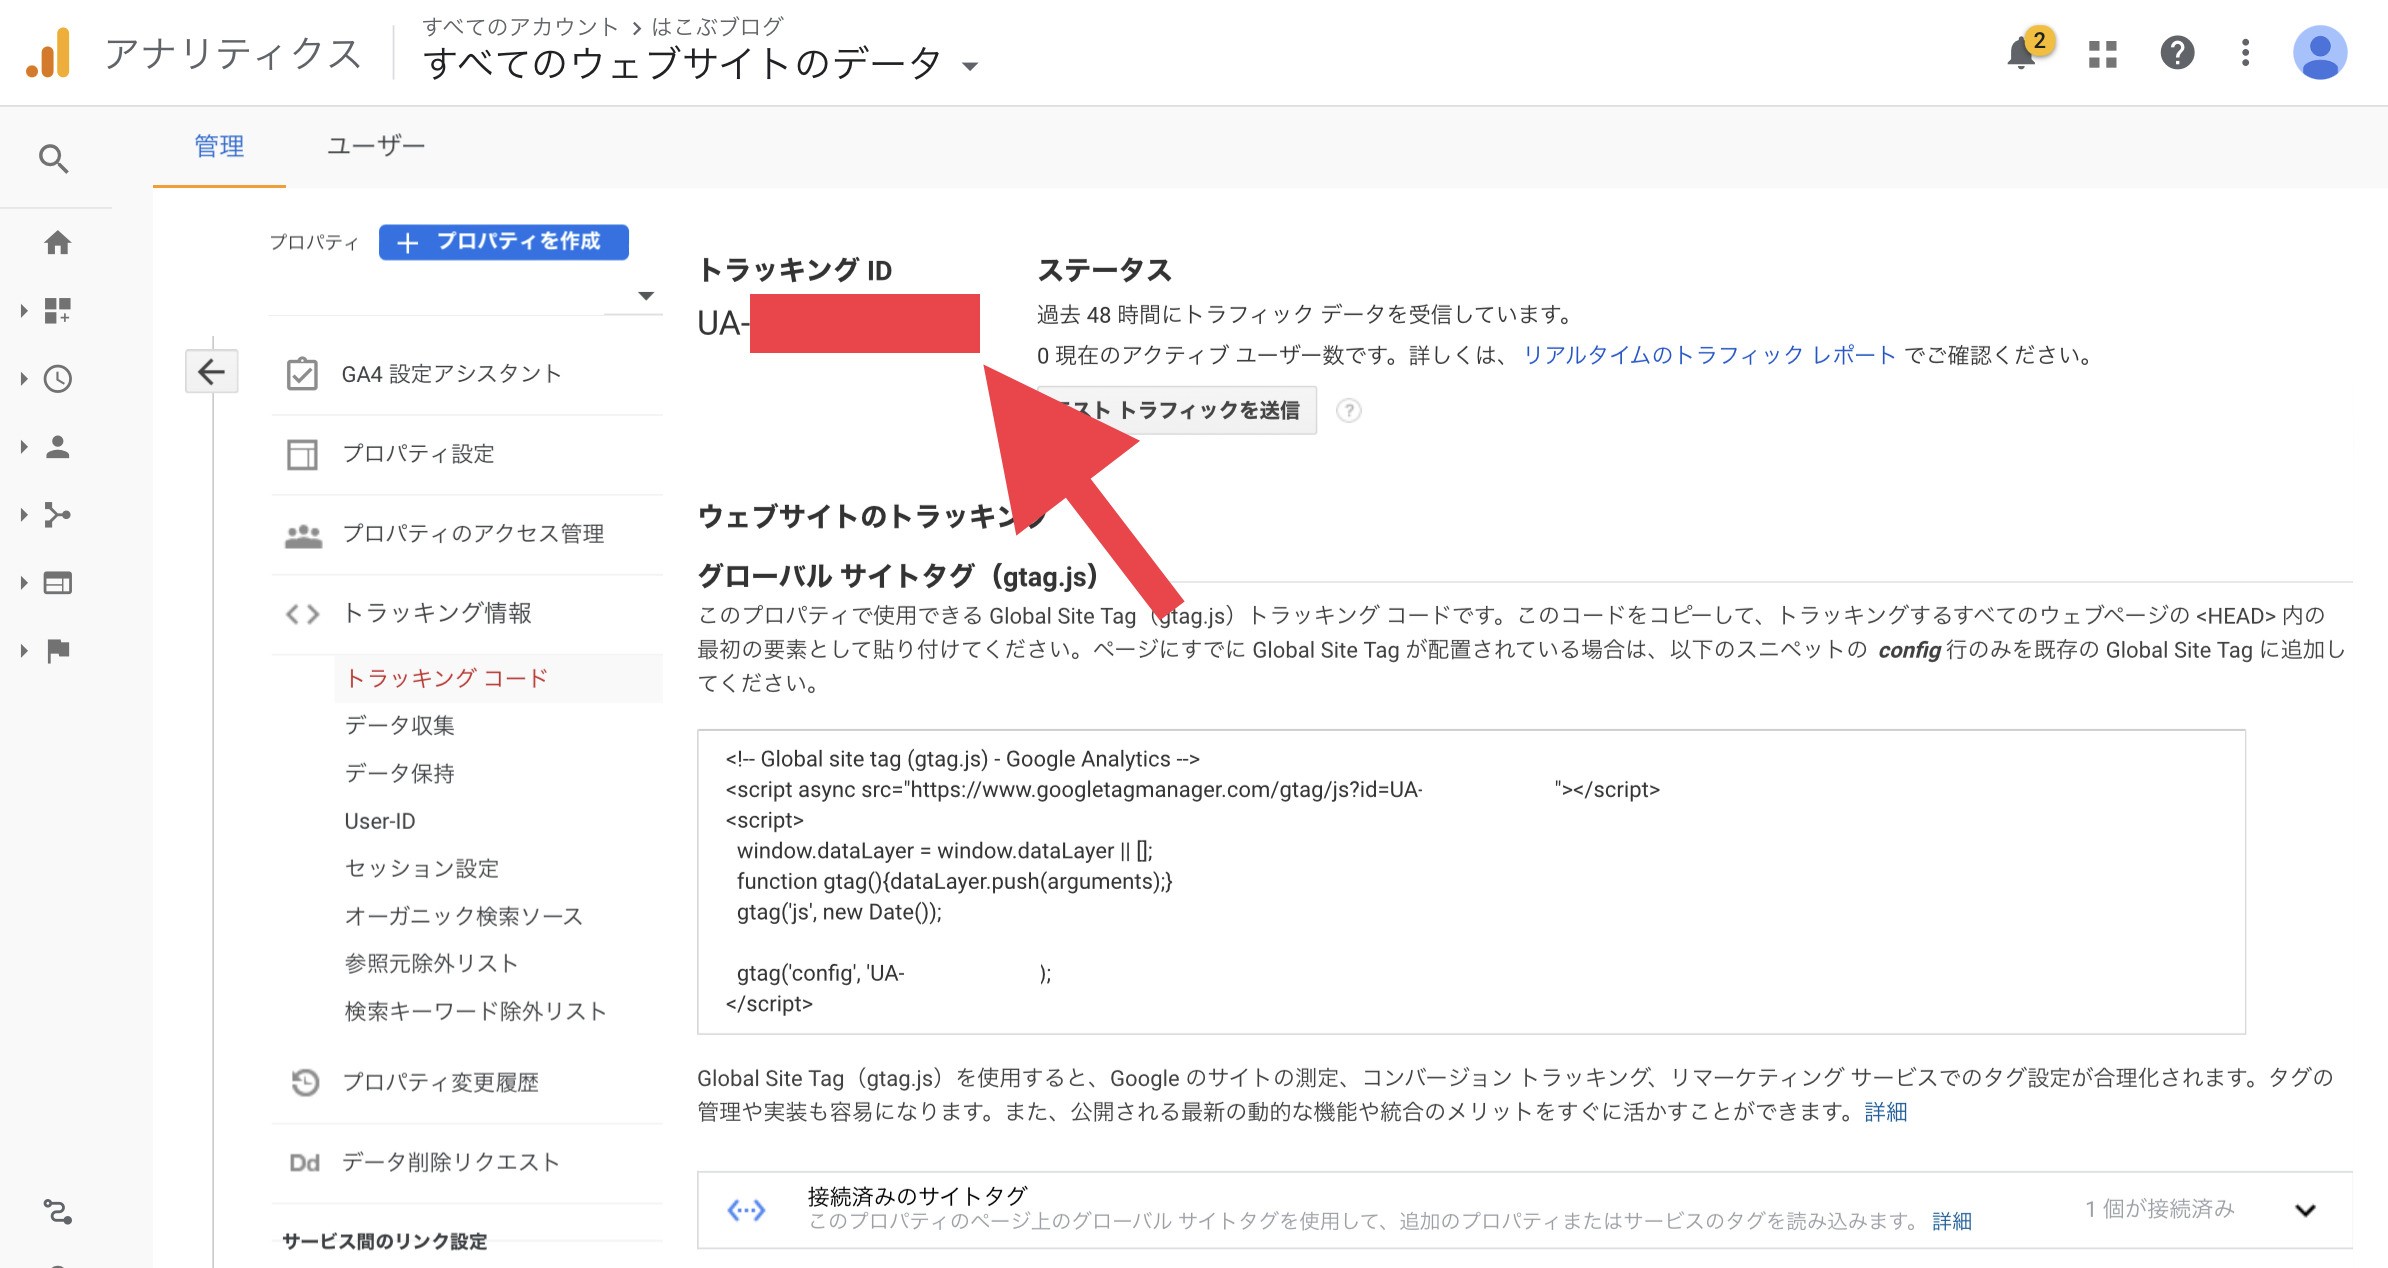The height and width of the screenshot is (1268, 2388).
Task: Select 参照元除外リスト submenu item
Action: tap(431, 963)
